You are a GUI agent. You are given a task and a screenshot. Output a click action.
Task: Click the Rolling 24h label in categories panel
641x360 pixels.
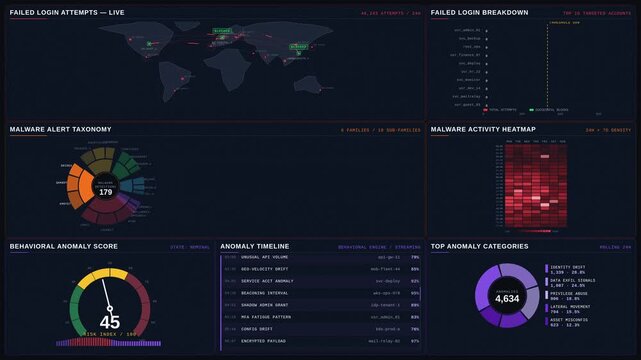pos(615,247)
